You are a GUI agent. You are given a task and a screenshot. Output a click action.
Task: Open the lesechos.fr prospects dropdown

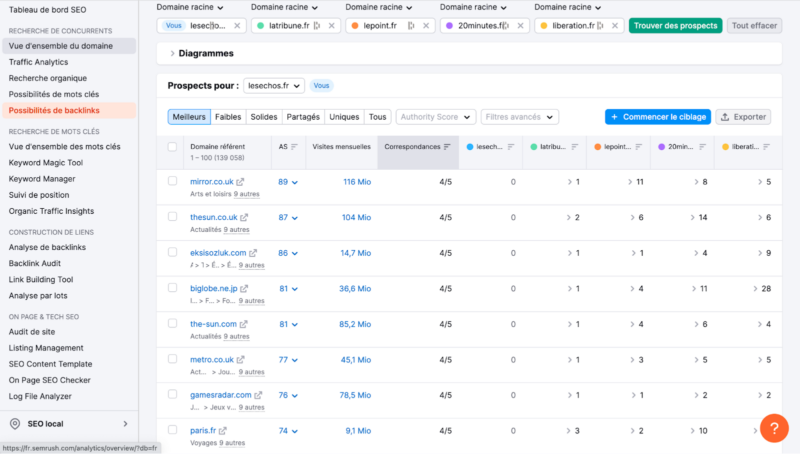pyautogui.click(x=274, y=86)
